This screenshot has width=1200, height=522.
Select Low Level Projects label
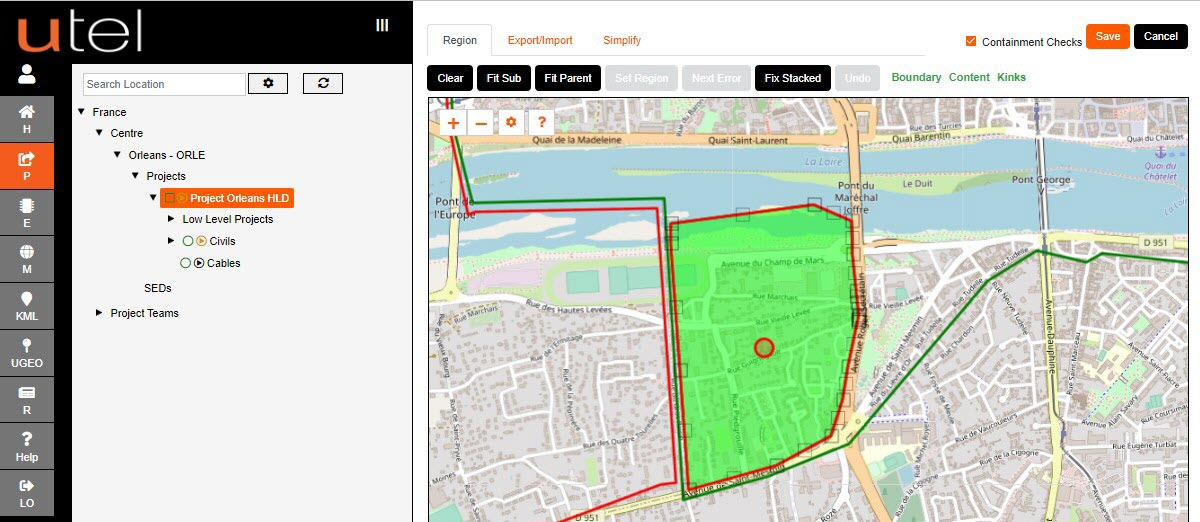point(228,219)
